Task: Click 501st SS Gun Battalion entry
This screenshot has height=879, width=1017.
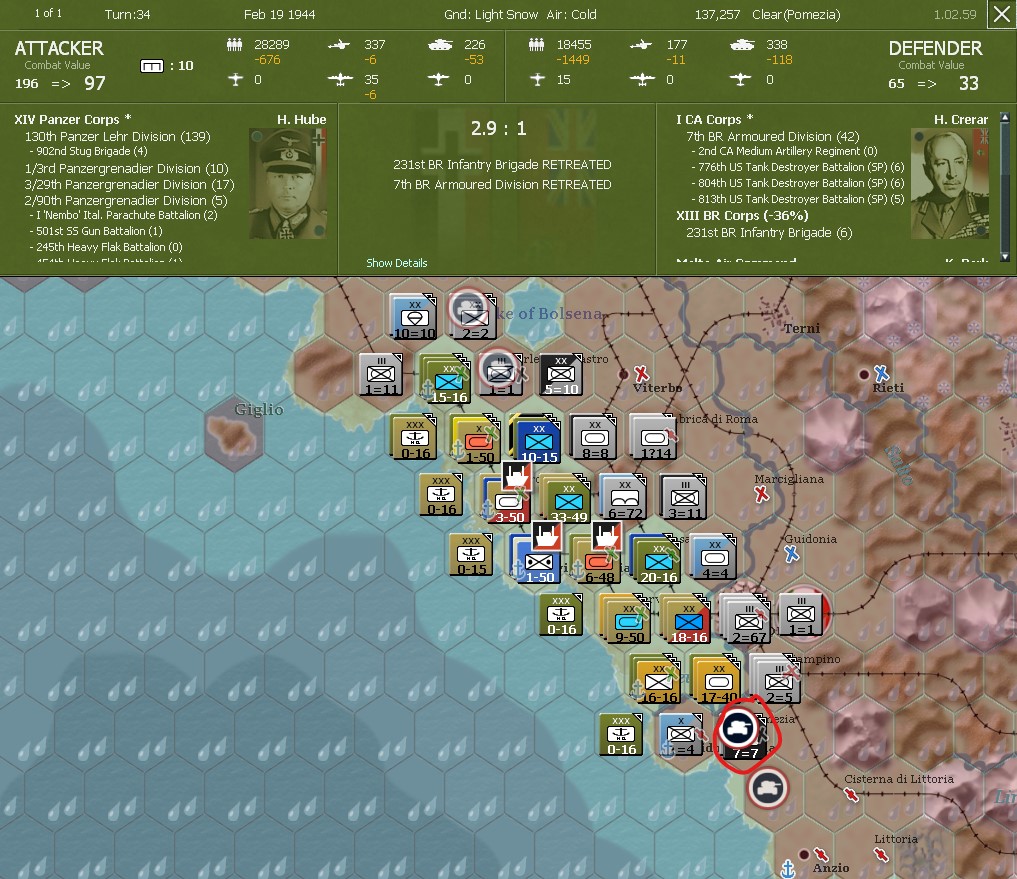Action: click(96, 231)
